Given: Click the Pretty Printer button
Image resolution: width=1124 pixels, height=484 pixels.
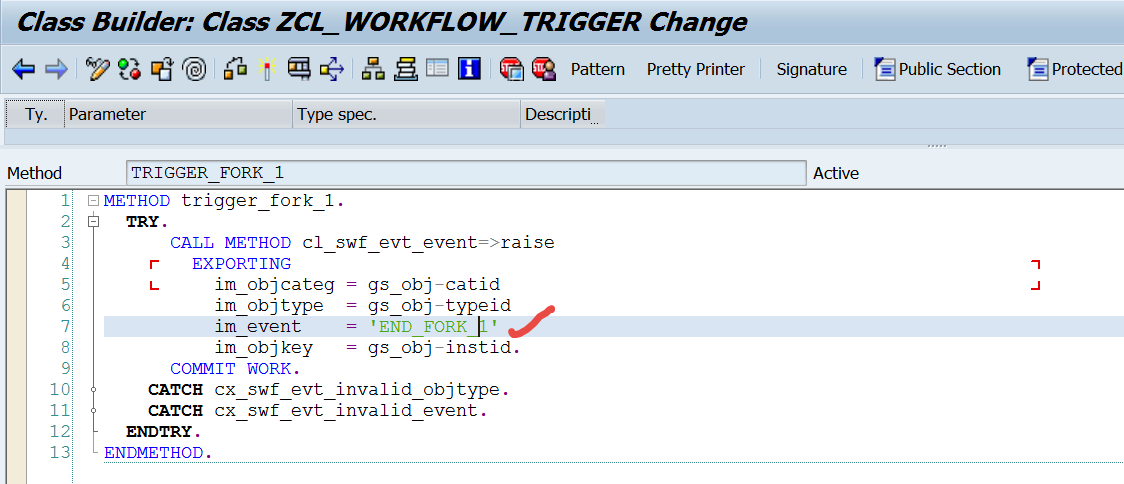Looking at the screenshot, I should tap(696, 70).
